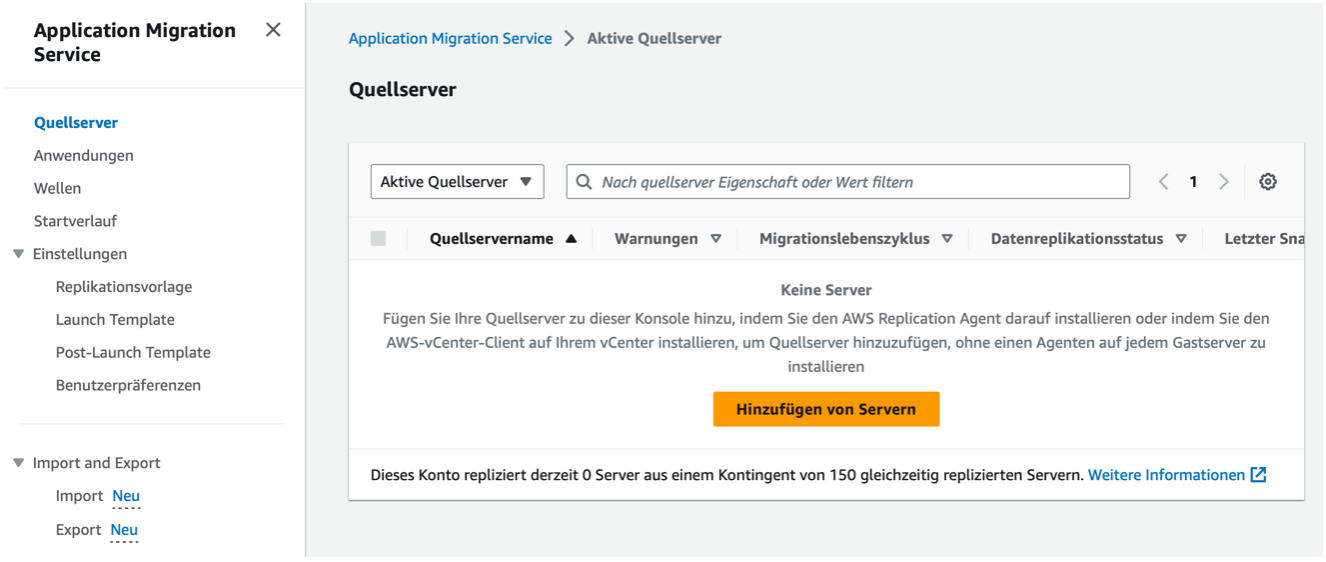Viewport: 1326px width, 562px height.
Task: Close the Application Migration Service sidebar
Action: [273, 30]
